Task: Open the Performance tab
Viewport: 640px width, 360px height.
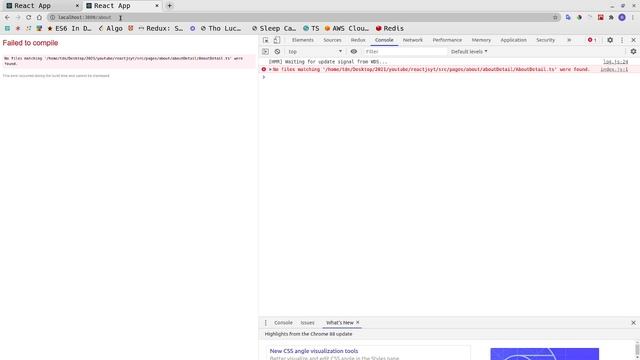Action: click(447, 40)
